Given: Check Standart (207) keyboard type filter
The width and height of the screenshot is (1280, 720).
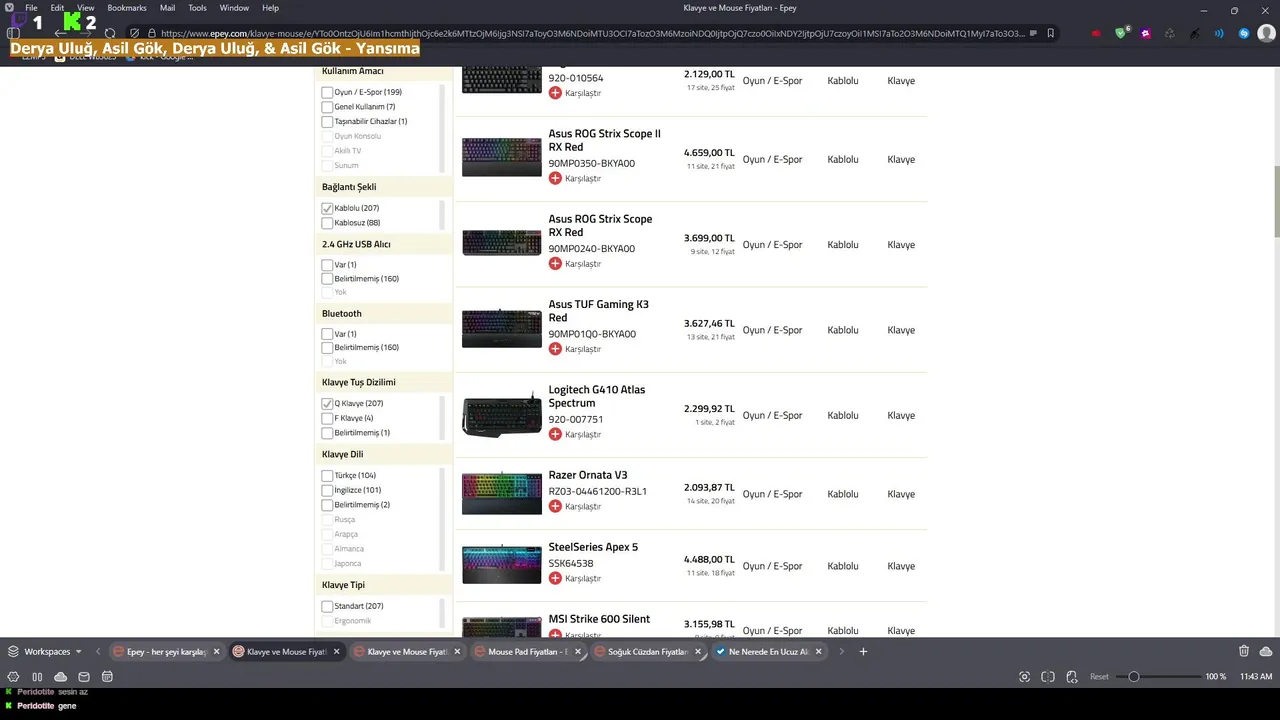Looking at the screenshot, I should pyautogui.click(x=327, y=606).
